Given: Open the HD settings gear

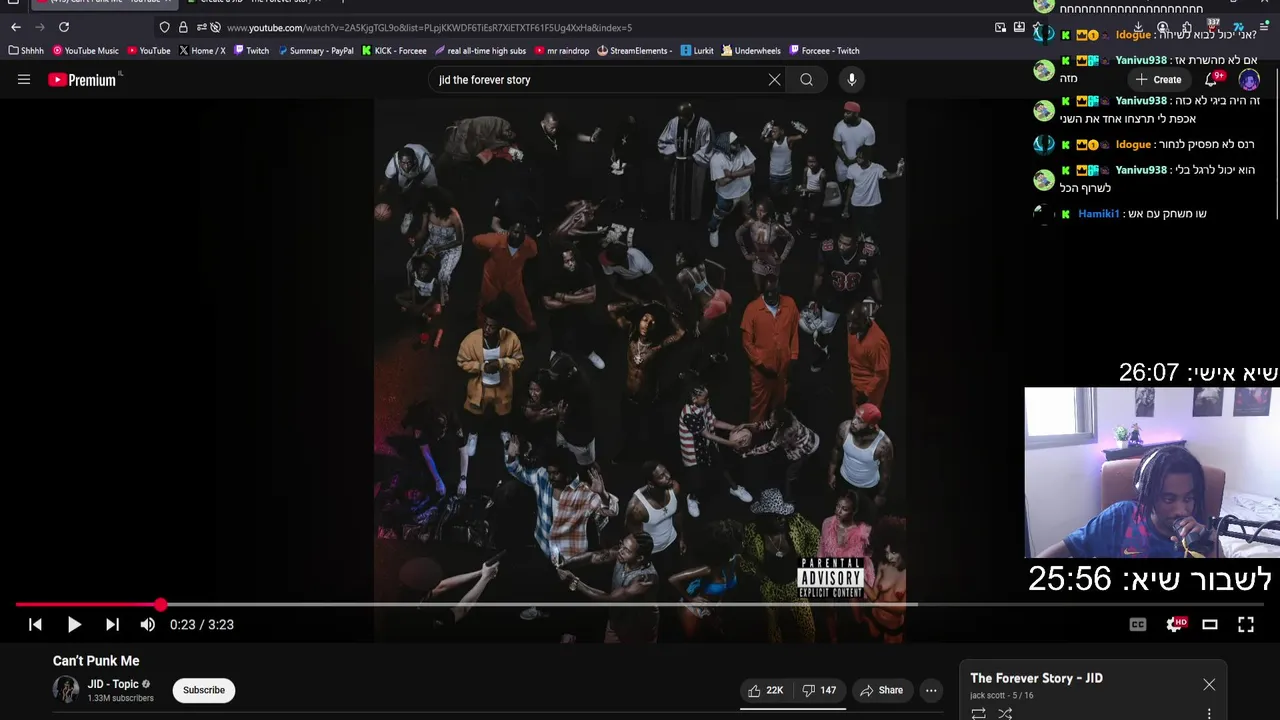Looking at the screenshot, I should coord(1176,624).
